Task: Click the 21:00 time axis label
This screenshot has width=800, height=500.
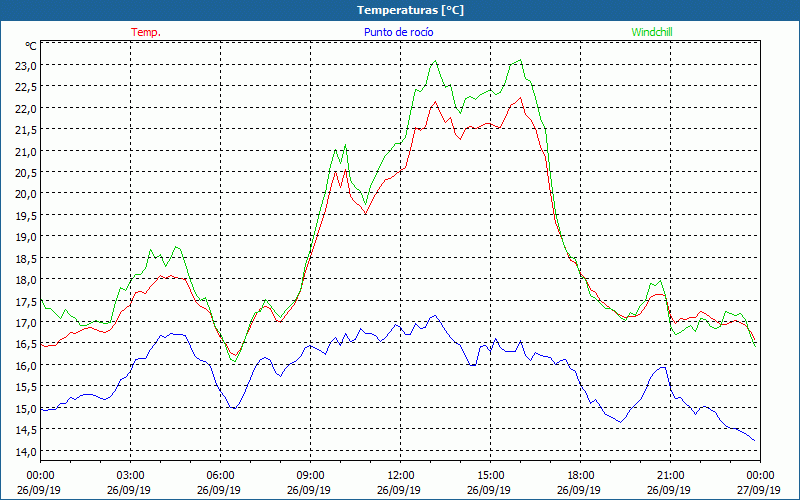Action: pyautogui.click(x=670, y=476)
